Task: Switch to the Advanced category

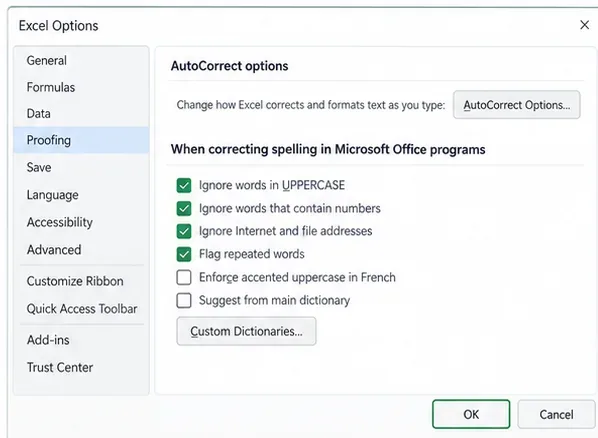Action: 81,250
